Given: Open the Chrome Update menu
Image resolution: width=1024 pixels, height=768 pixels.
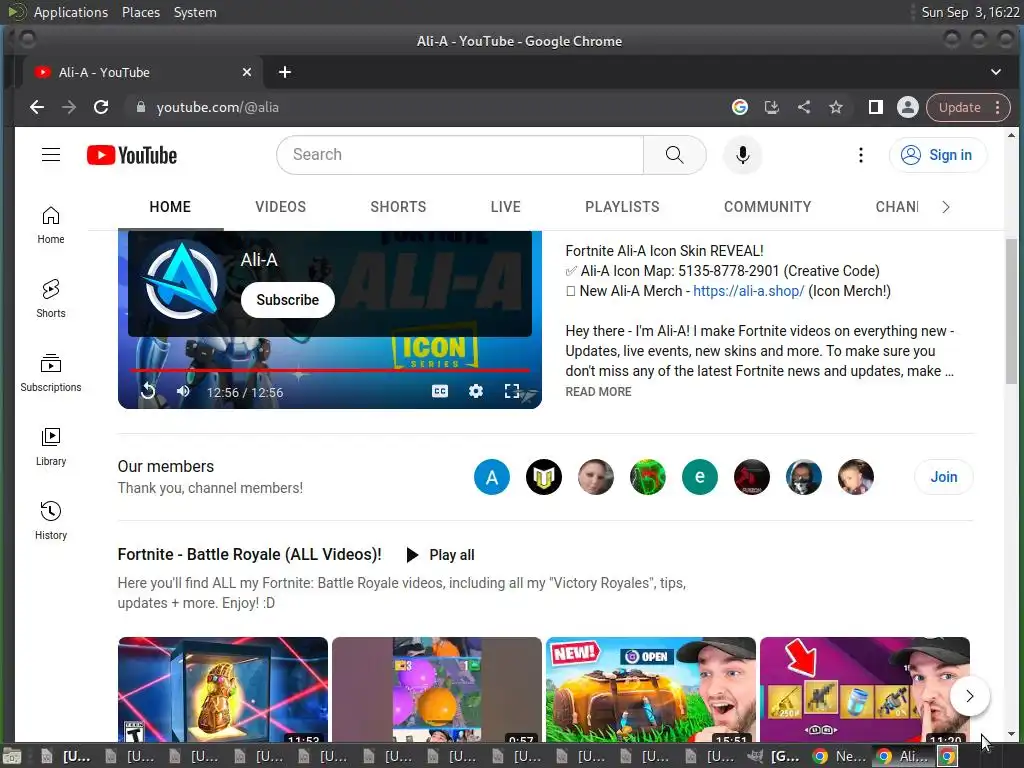Looking at the screenshot, I should click(968, 107).
